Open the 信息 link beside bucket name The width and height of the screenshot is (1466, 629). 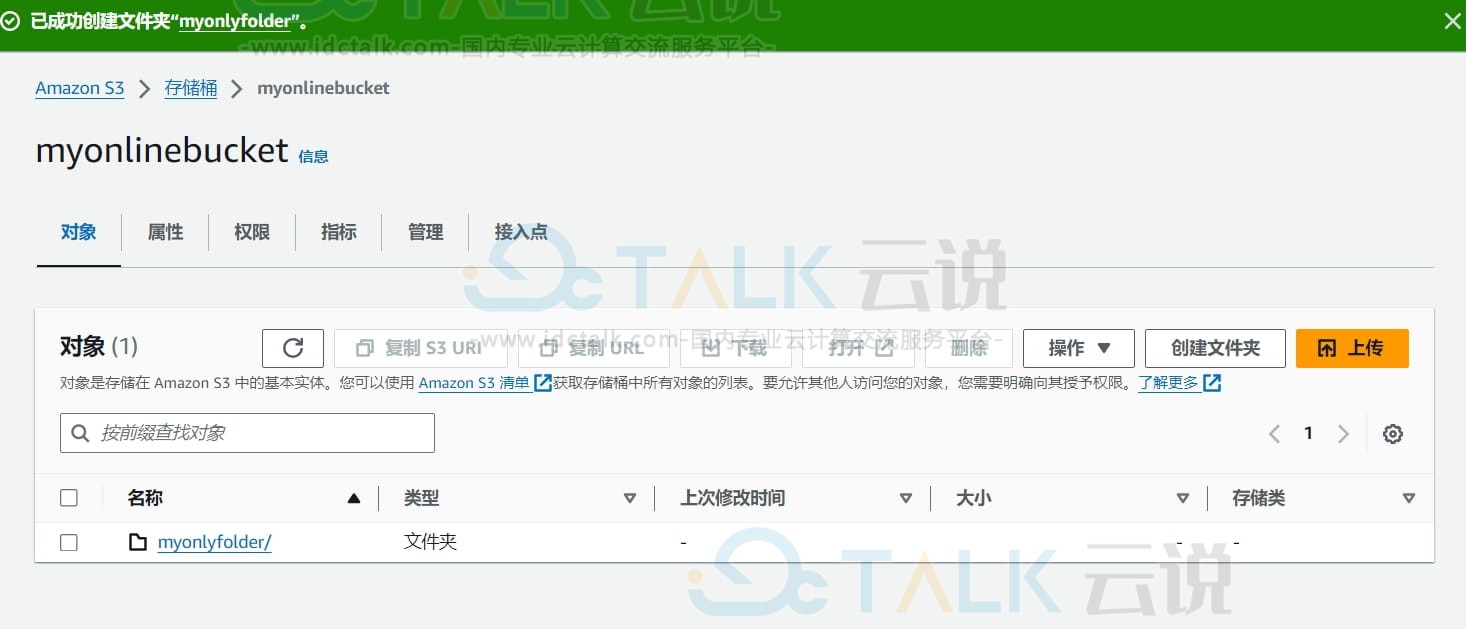tap(313, 156)
